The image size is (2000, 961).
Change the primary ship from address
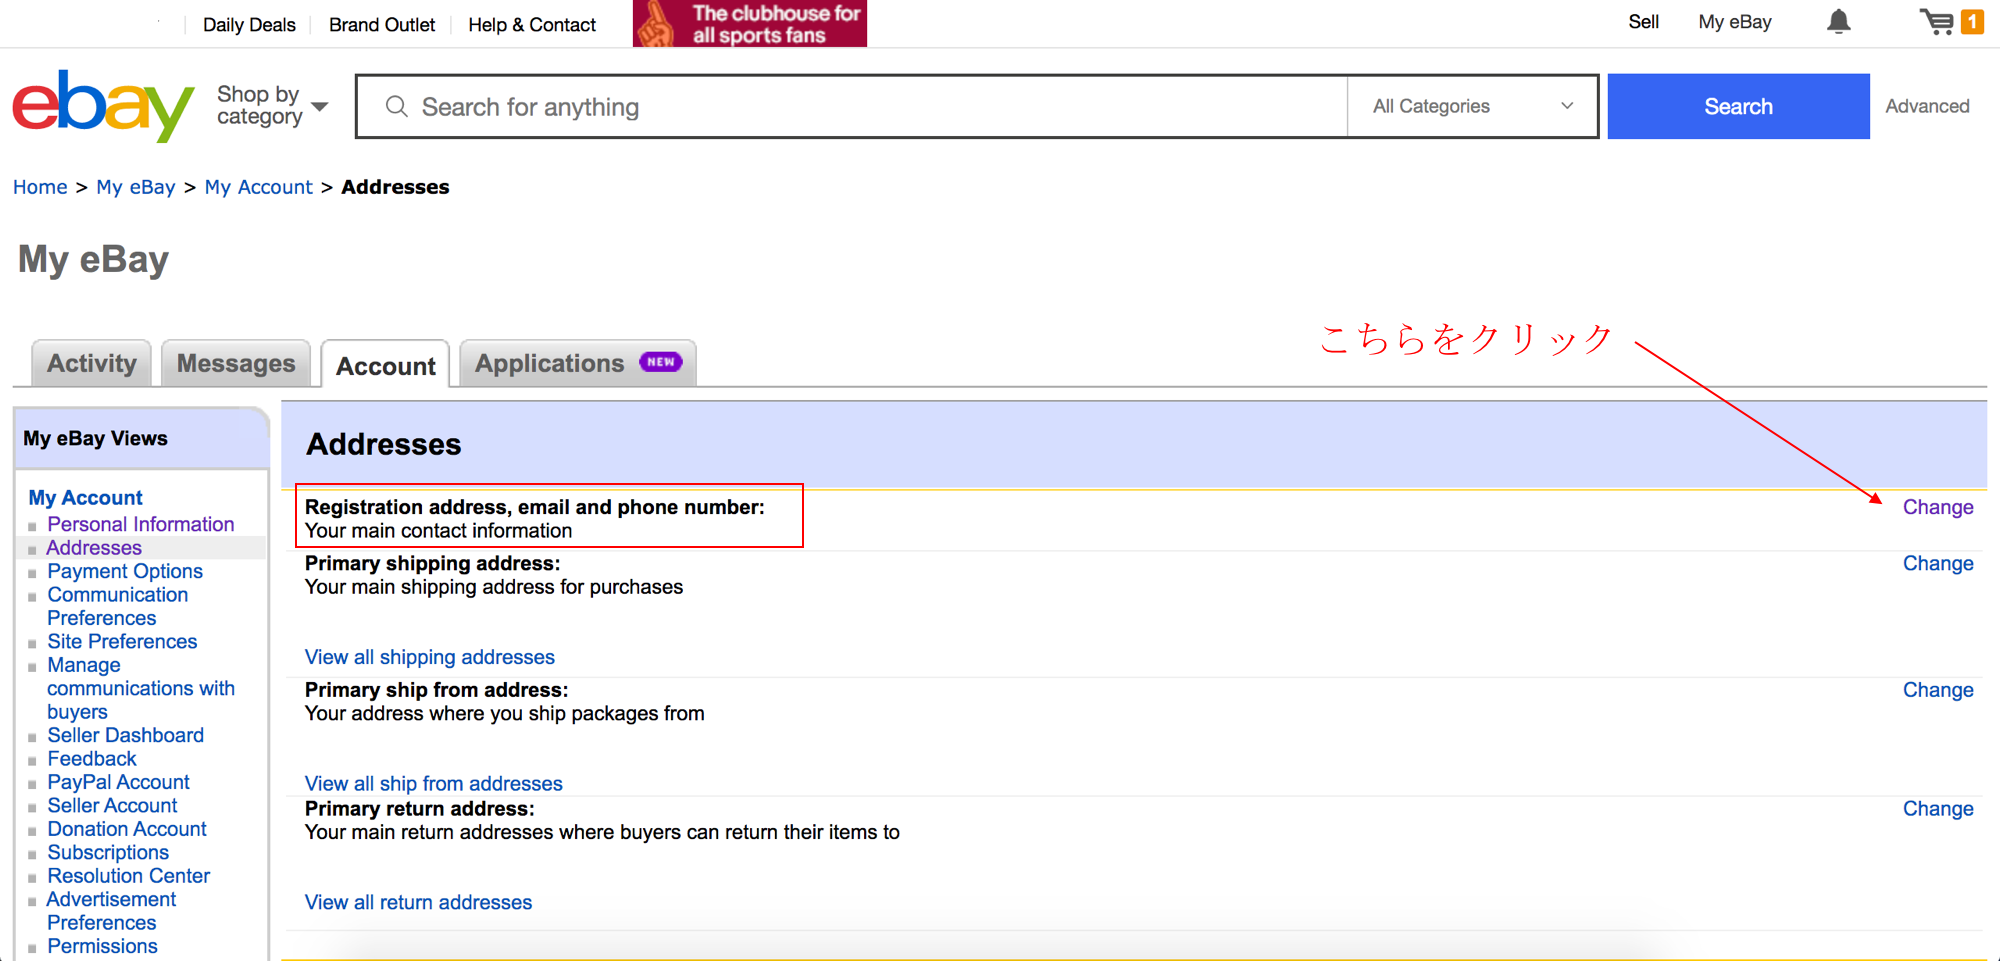coord(1938,690)
